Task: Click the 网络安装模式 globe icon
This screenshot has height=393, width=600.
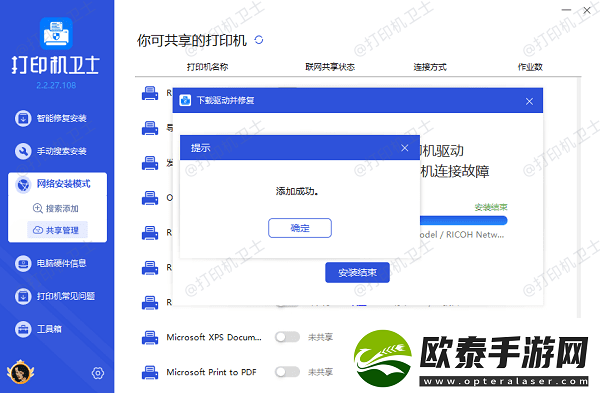Action: pos(23,184)
